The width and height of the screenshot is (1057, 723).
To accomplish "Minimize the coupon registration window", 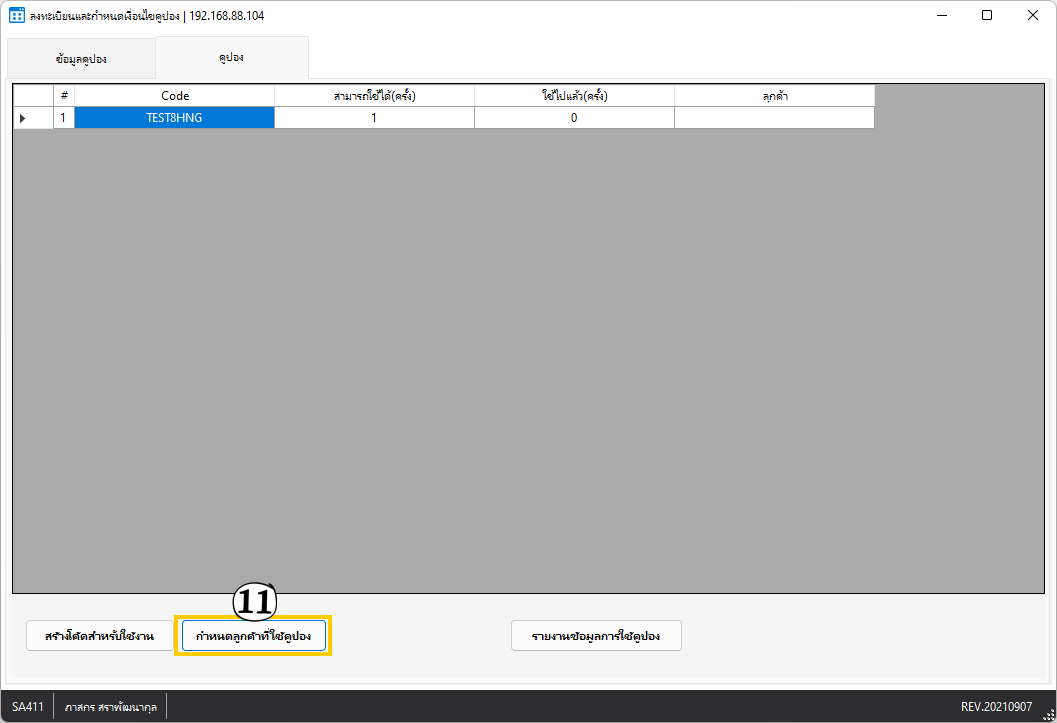I will pos(941,16).
